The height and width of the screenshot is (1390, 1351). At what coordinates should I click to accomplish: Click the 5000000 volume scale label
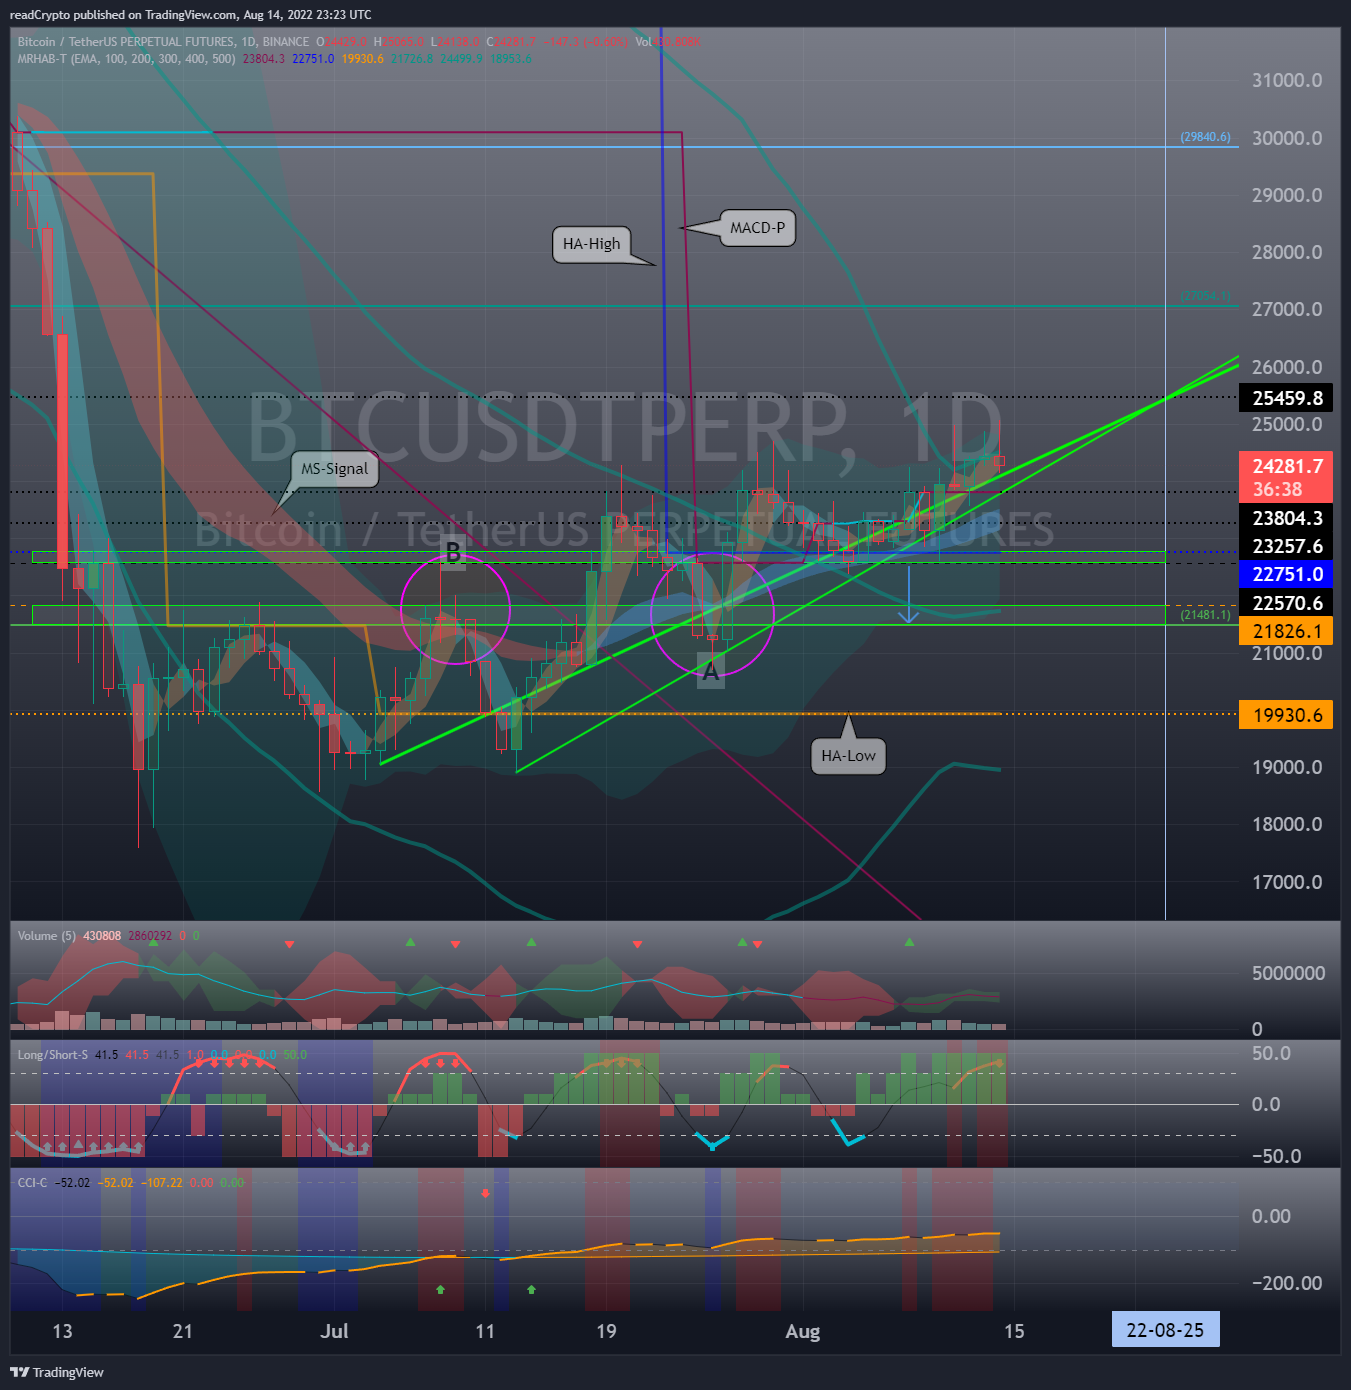point(1288,974)
